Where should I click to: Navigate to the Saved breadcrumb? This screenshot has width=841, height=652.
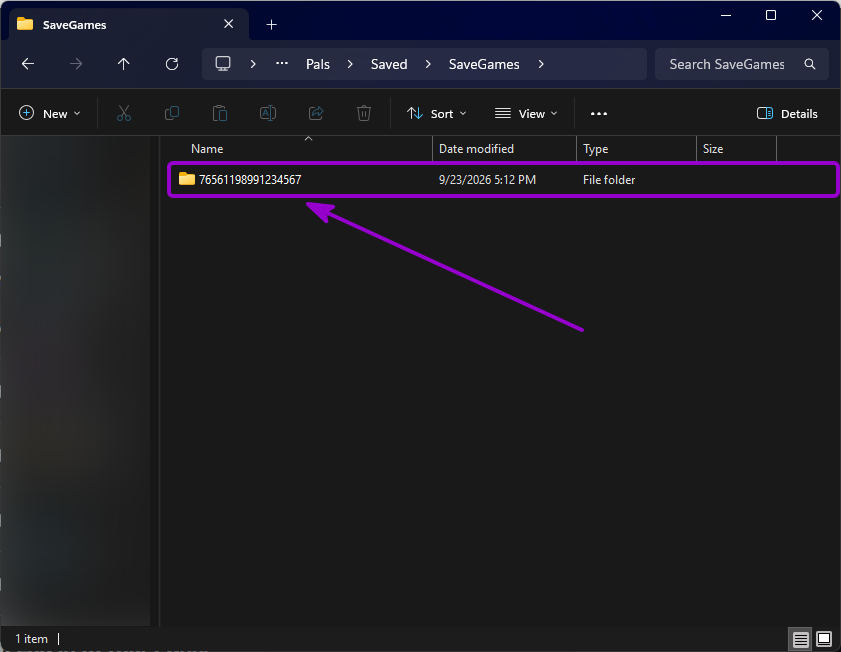[x=389, y=64]
